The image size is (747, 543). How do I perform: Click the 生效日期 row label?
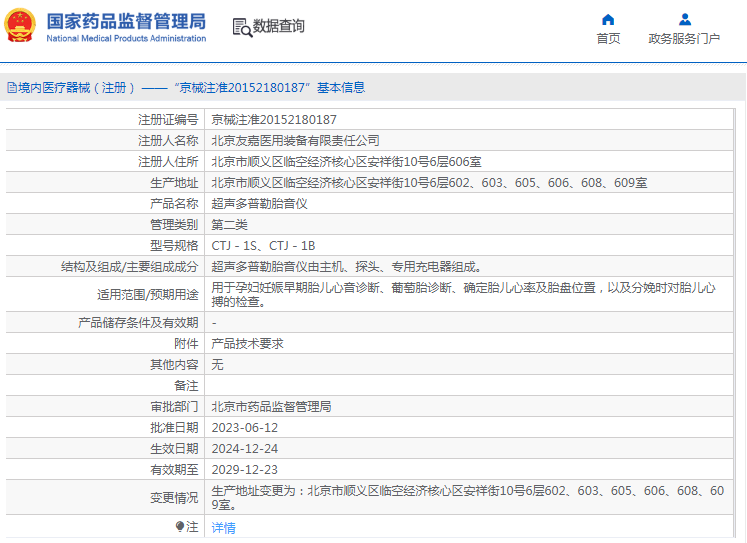coord(174,449)
